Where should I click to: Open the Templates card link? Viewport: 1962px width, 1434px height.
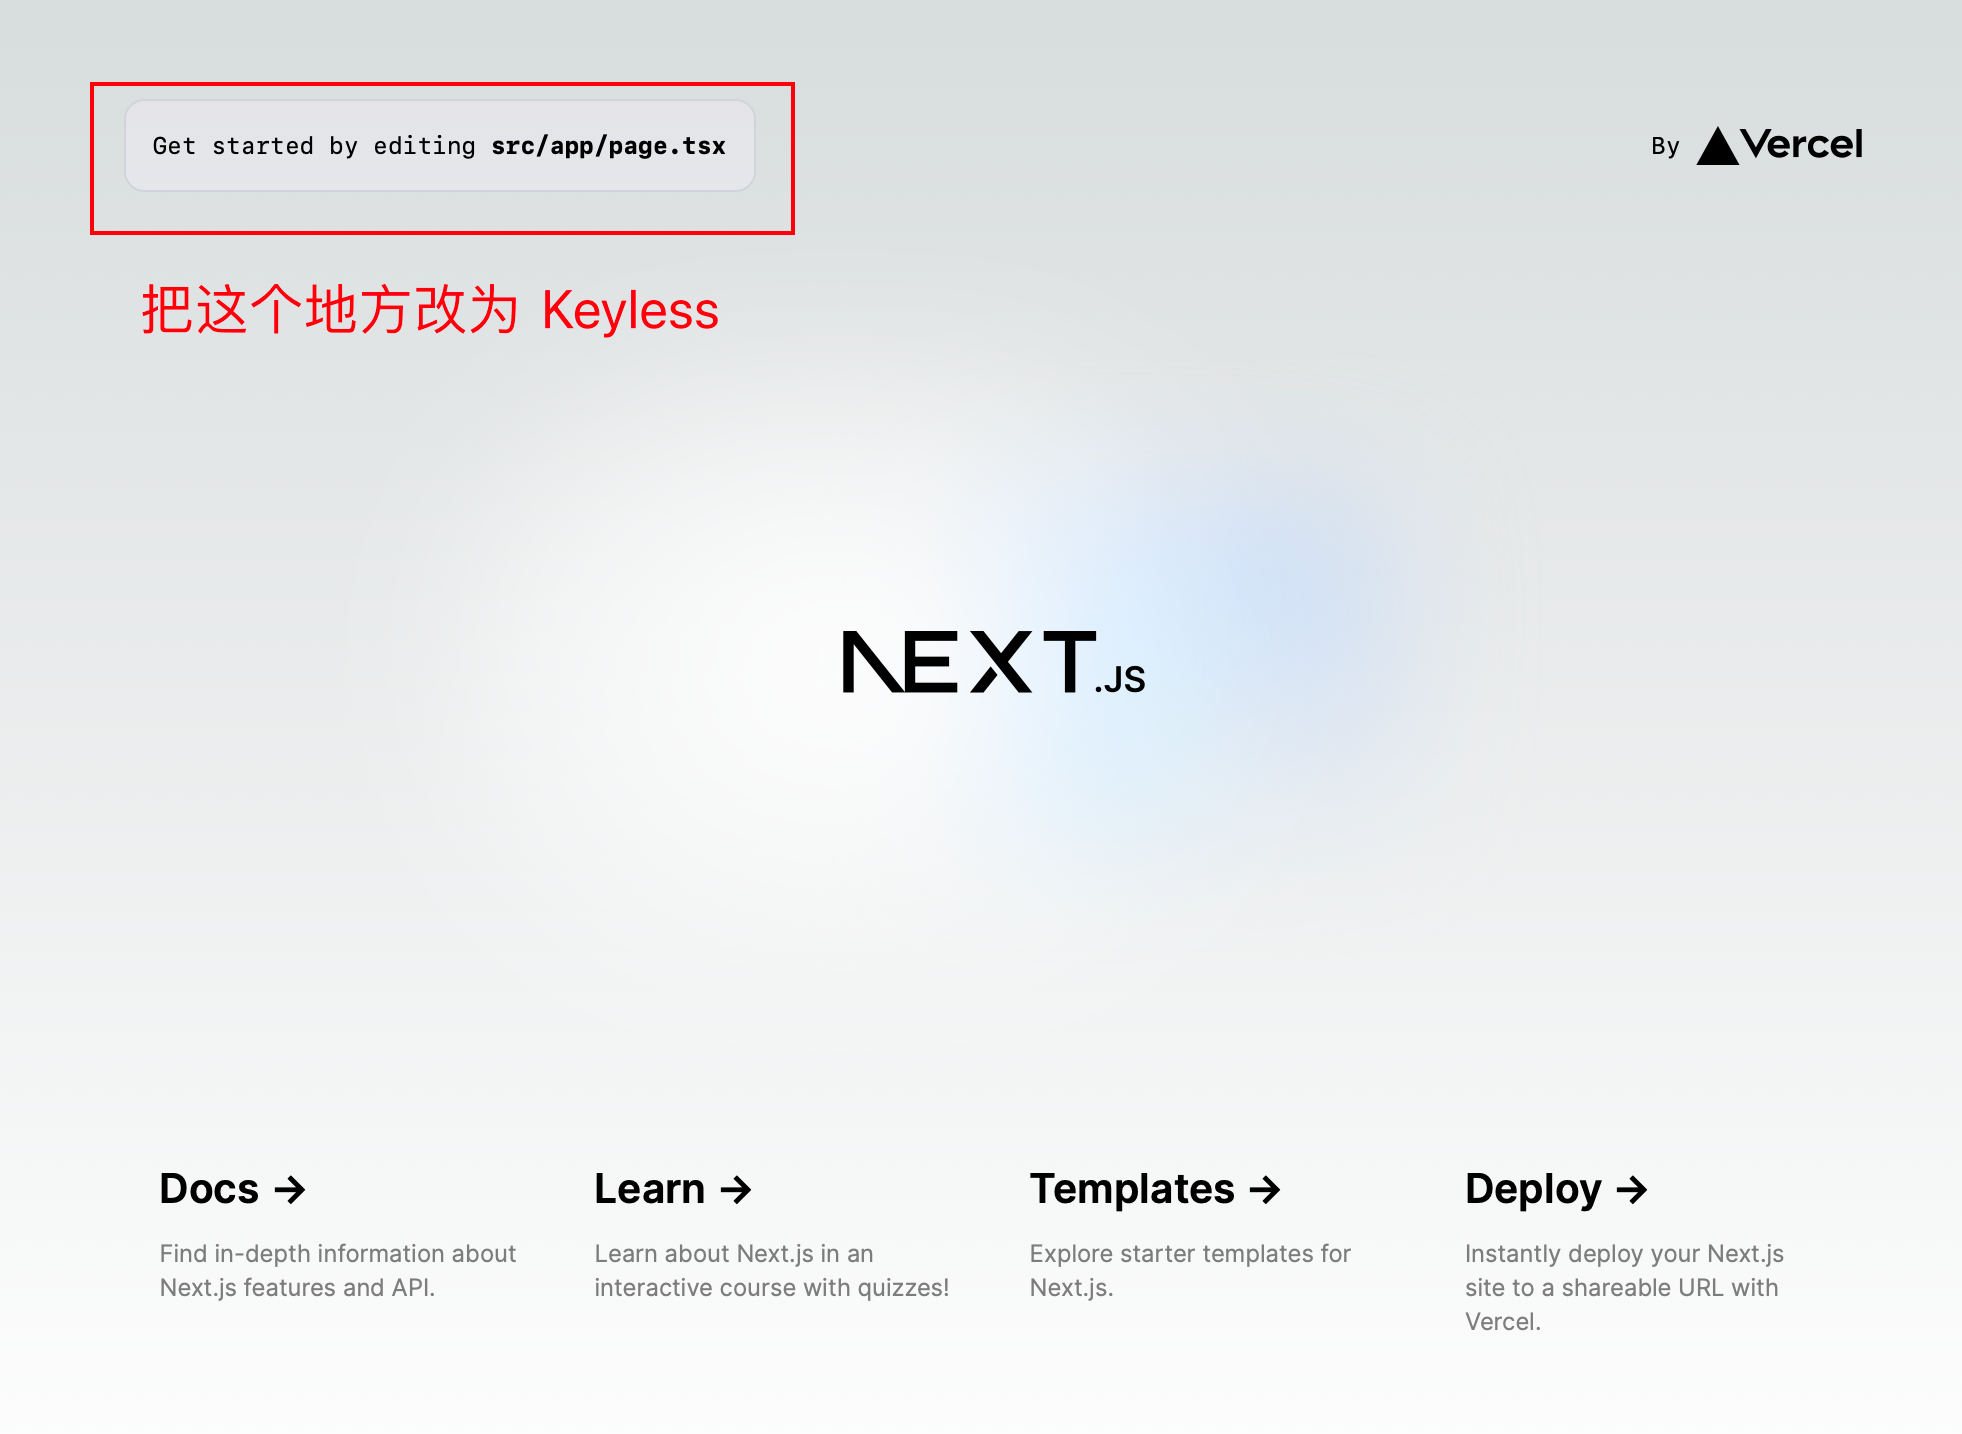[x=1191, y=1234]
